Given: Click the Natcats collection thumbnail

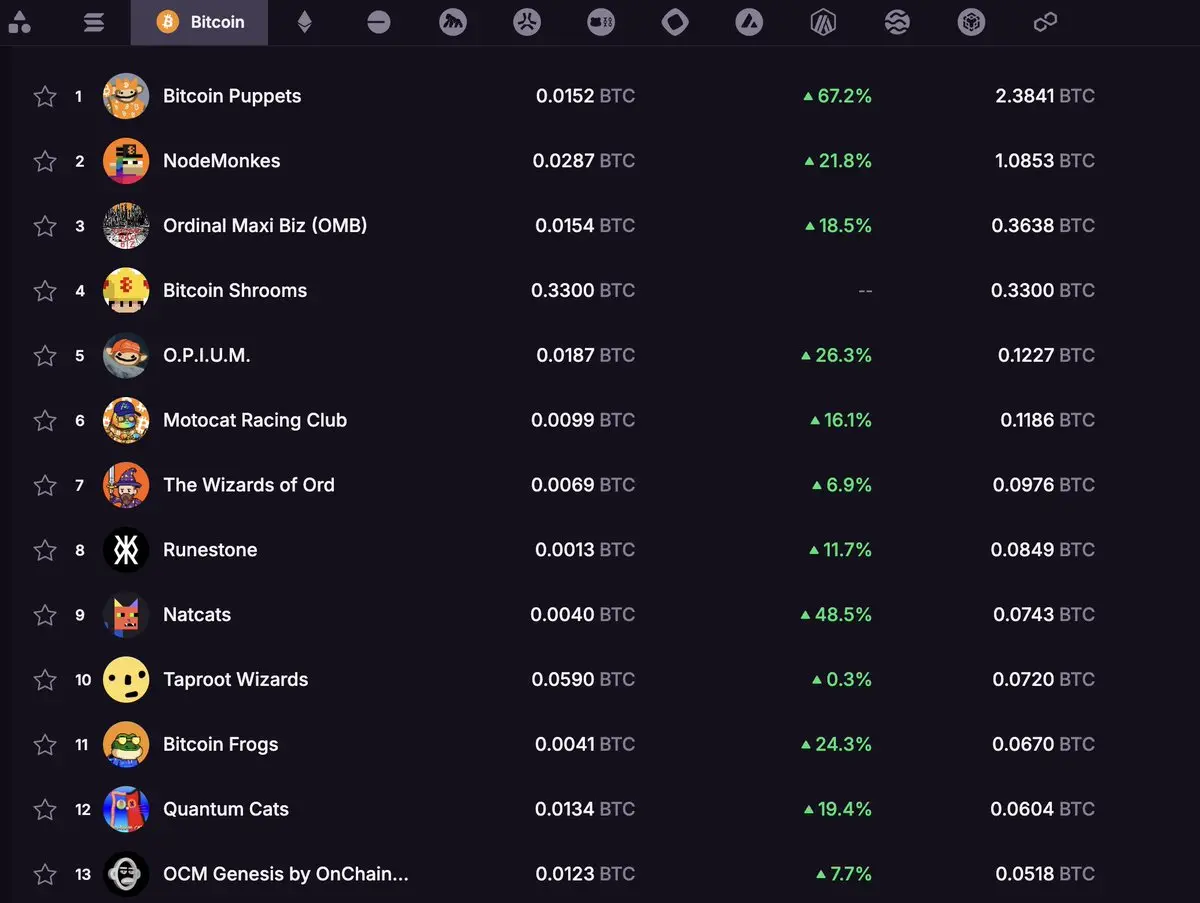Looking at the screenshot, I should 126,615.
